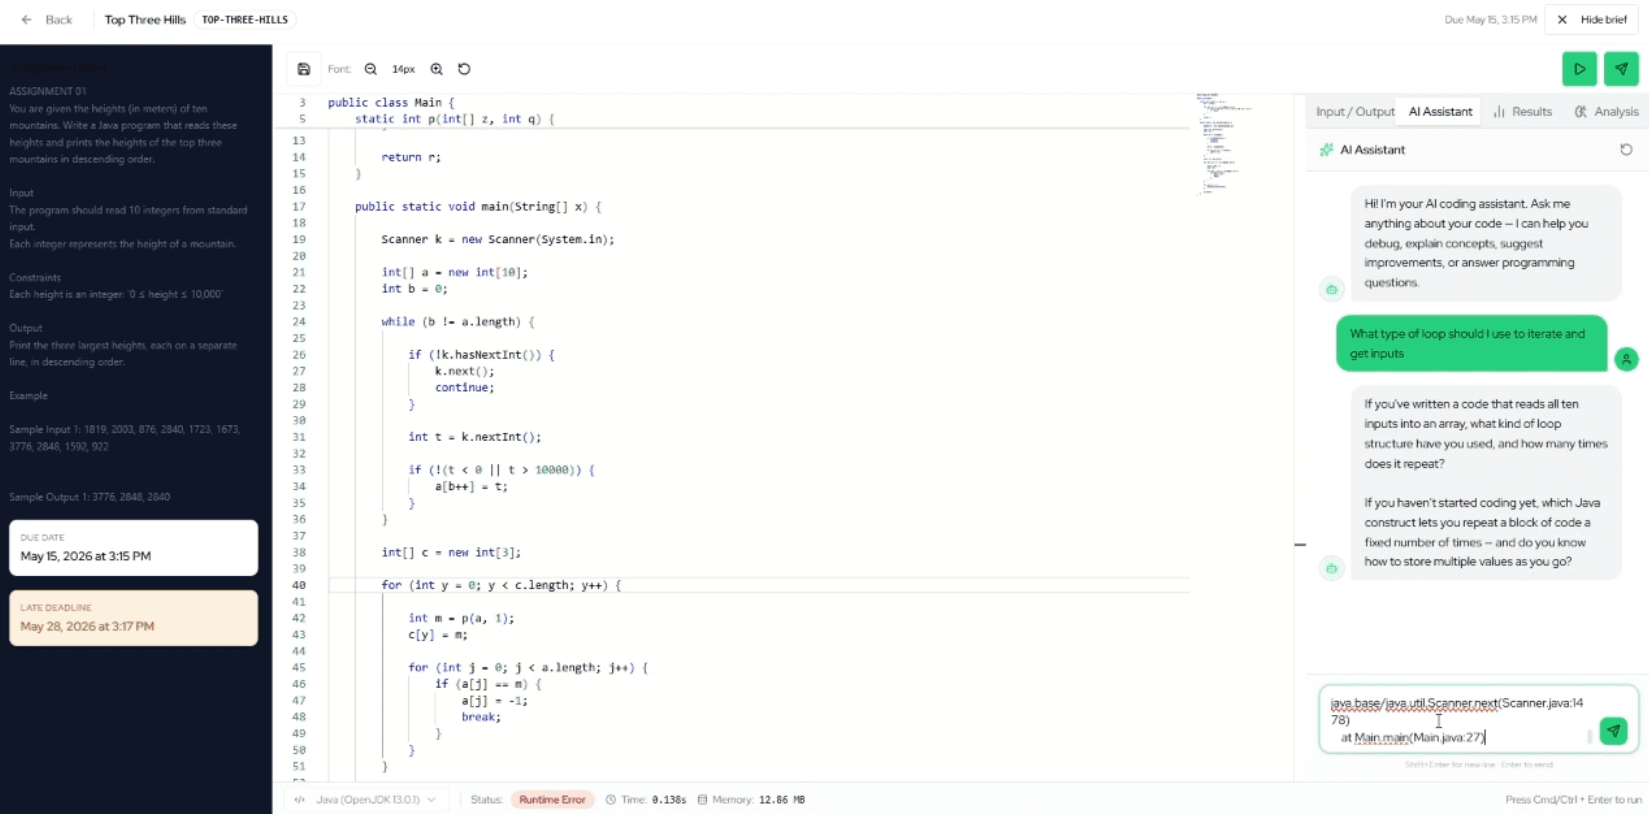The image size is (1649, 814).
Task: Open the Java (OpenJDK 13.0.1) language dropdown
Action: point(365,799)
